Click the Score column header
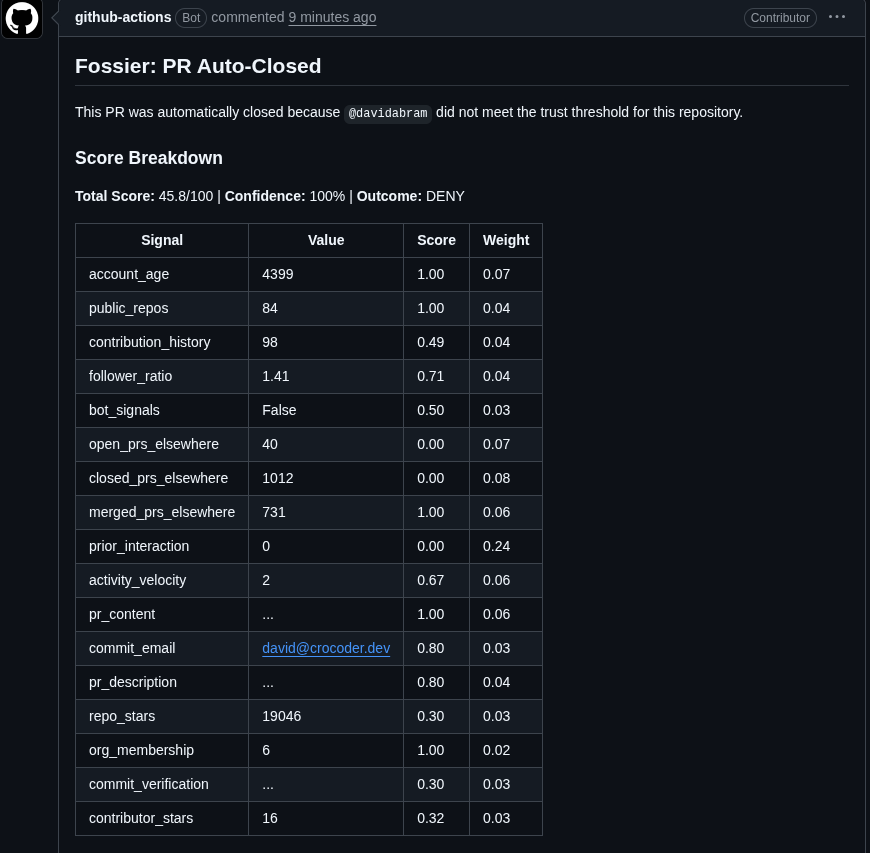 point(436,240)
